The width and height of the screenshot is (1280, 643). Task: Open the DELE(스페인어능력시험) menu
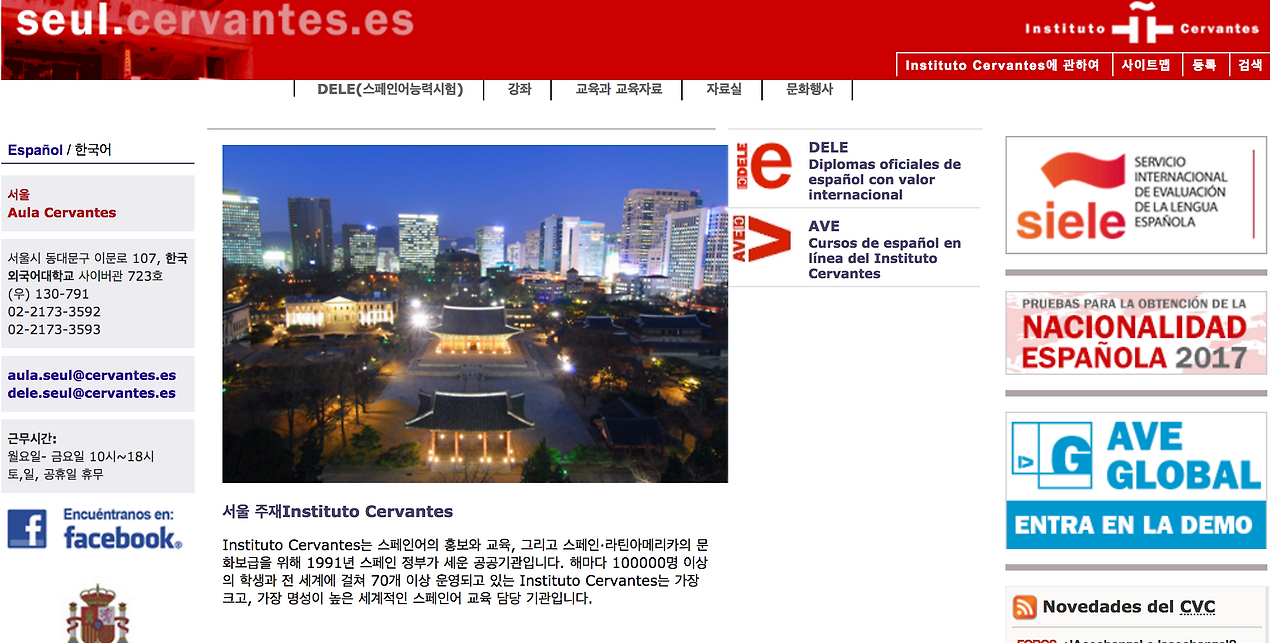pos(390,89)
